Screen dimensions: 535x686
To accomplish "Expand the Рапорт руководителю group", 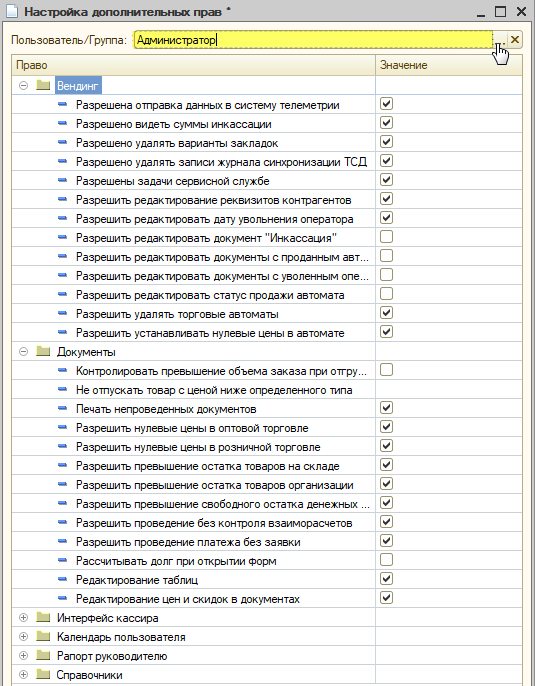I will (x=24, y=655).
